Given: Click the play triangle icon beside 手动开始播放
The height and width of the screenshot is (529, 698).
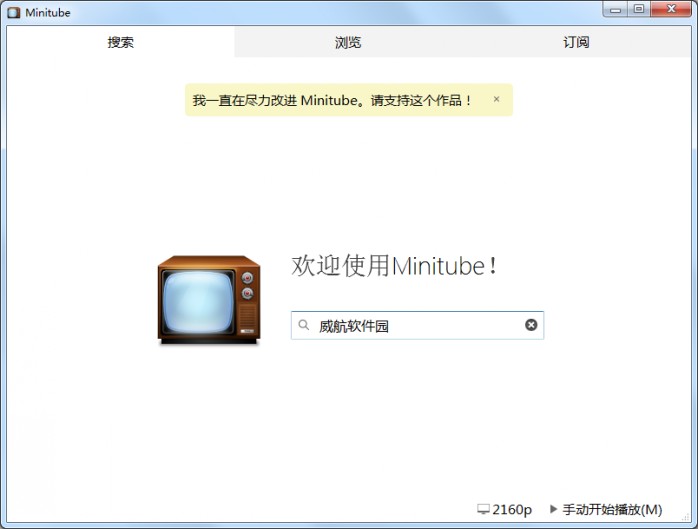Looking at the screenshot, I should (x=553, y=509).
